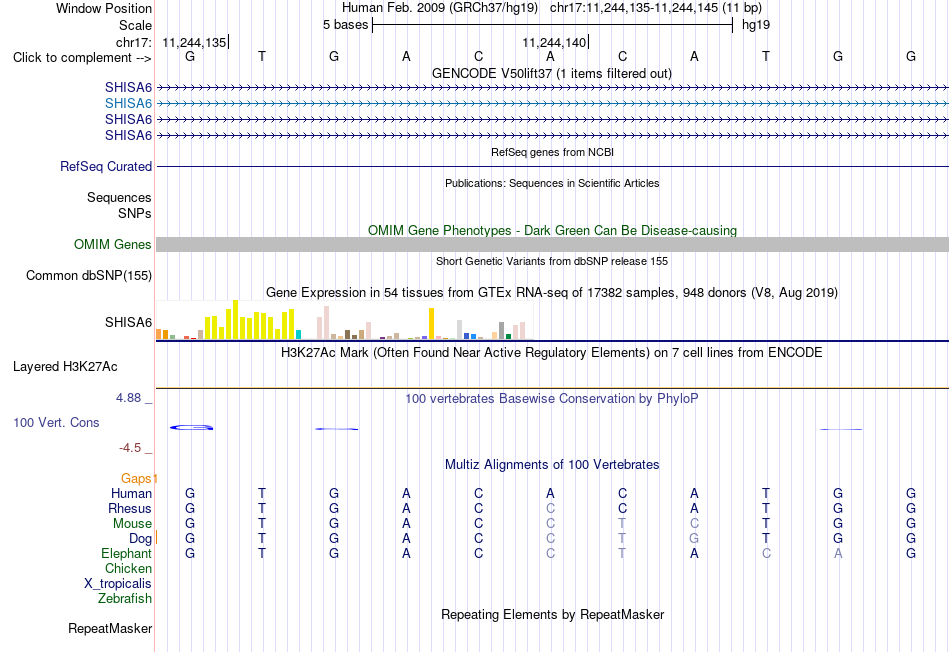
Task: Click the Rhesus species row label
Action: point(130,508)
